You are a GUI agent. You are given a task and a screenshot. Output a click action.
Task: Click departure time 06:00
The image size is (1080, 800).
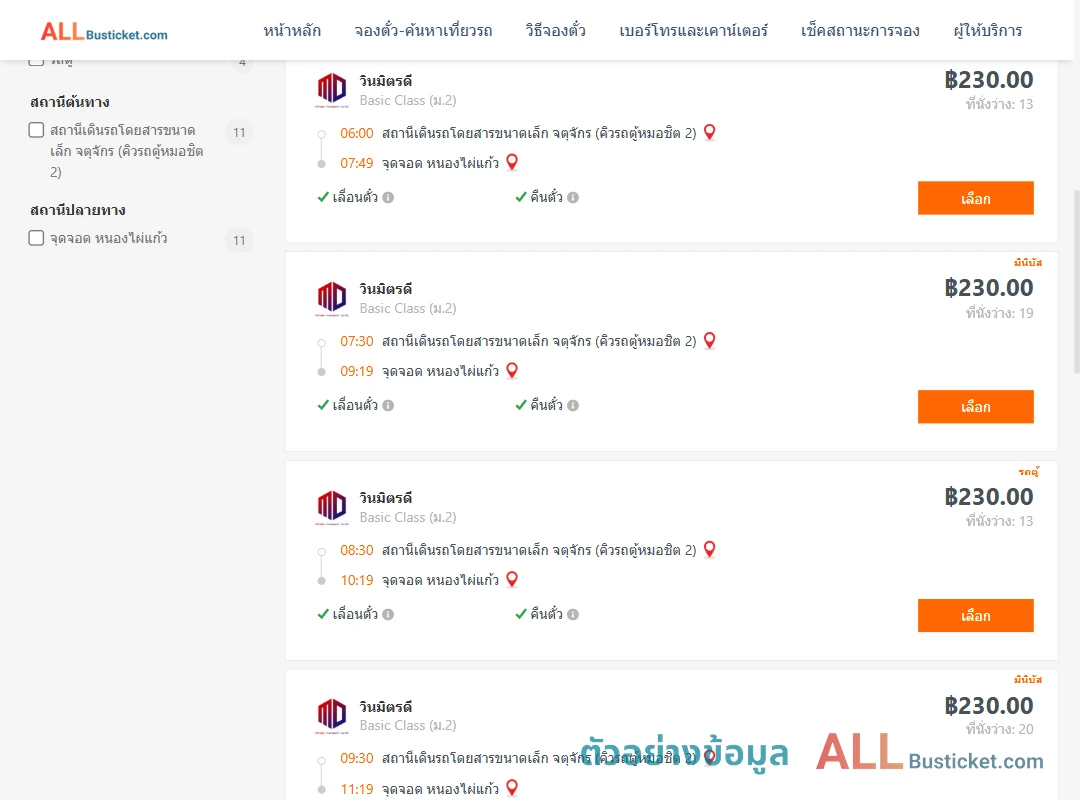(357, 133)
